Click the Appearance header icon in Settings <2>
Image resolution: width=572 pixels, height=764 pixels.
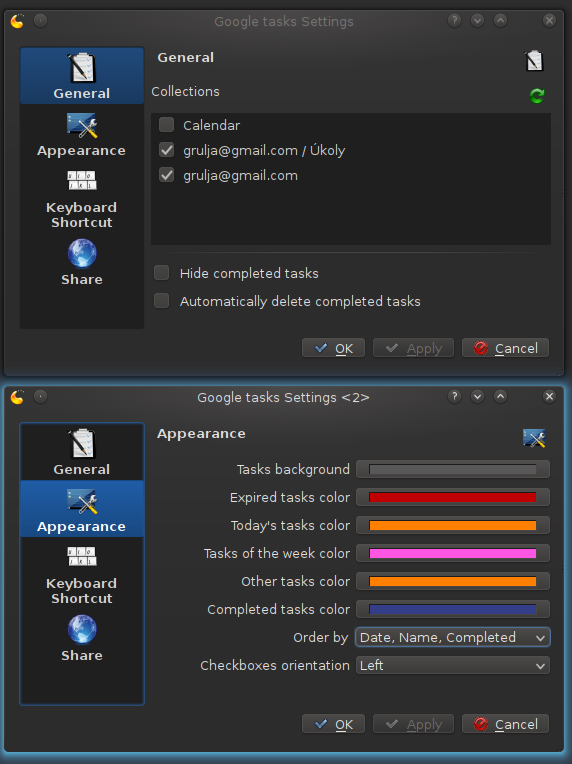pos(534,438)
